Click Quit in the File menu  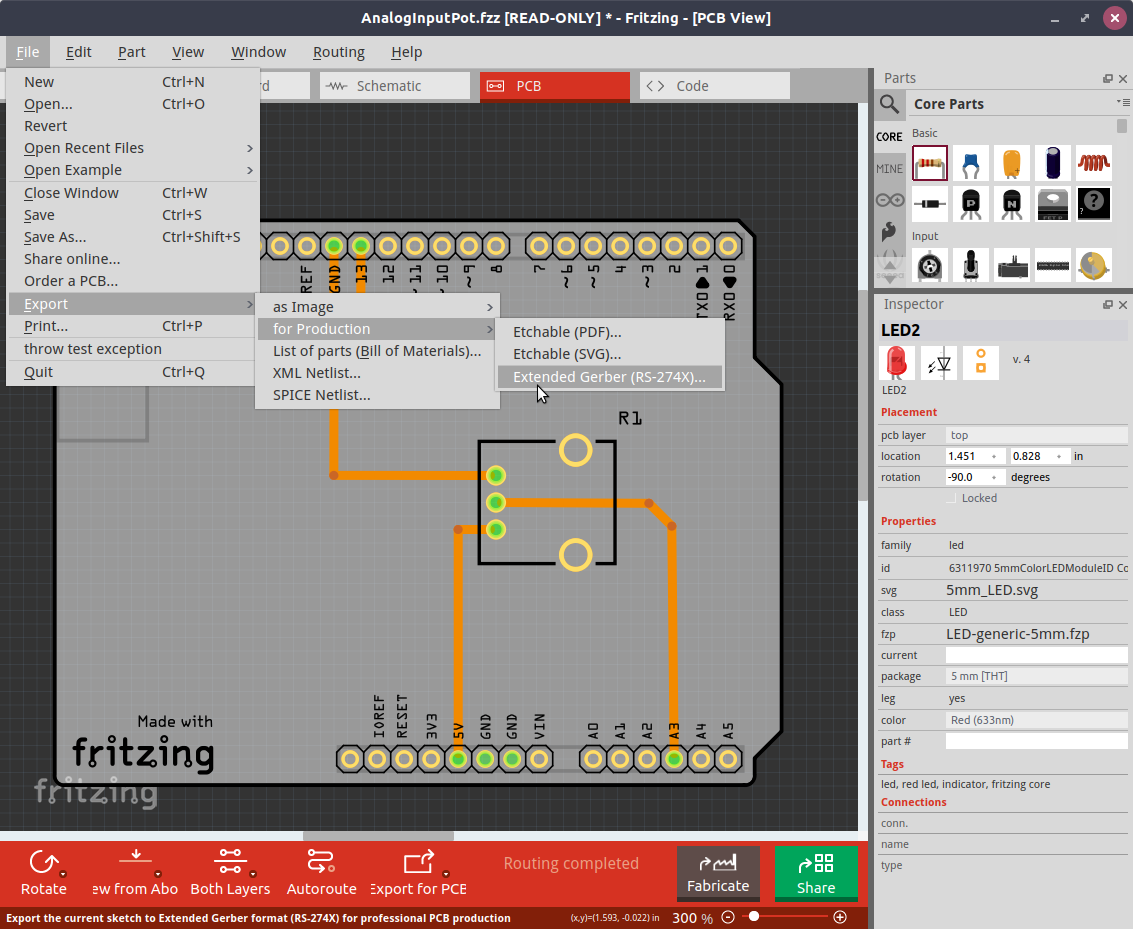point(133,373)
